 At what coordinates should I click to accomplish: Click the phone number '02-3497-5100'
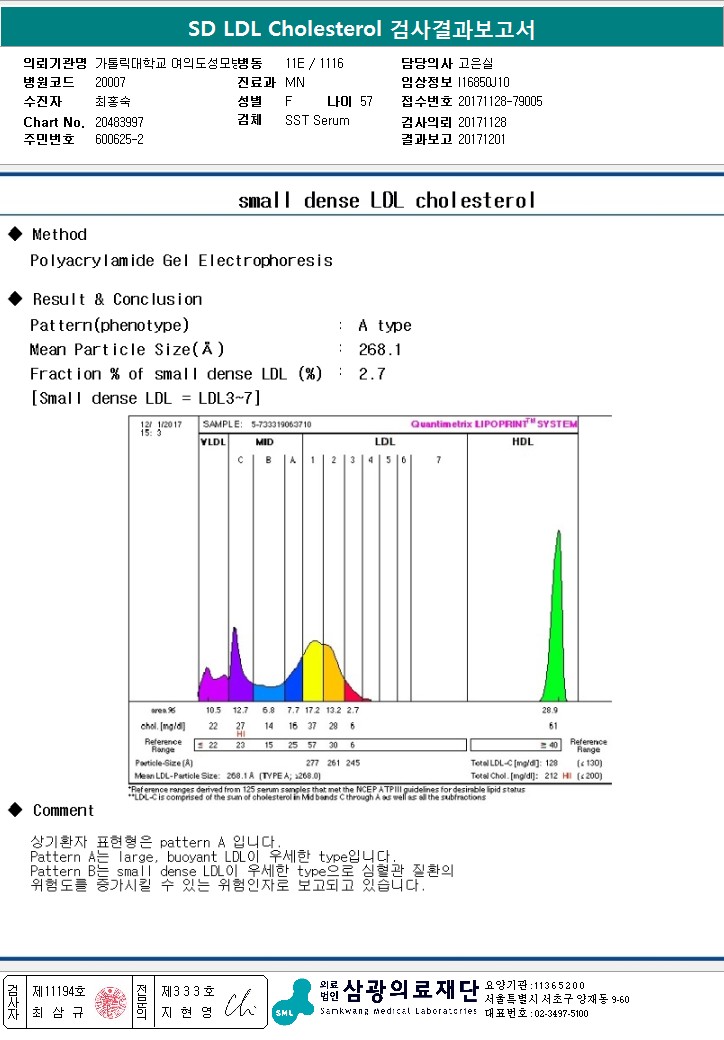pos(560,1013)
